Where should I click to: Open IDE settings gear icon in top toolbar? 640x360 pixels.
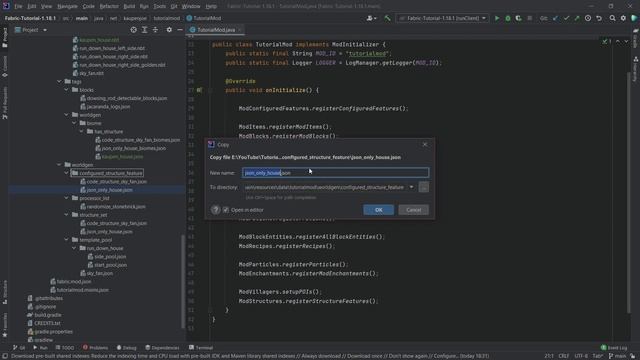click(623, 18)
